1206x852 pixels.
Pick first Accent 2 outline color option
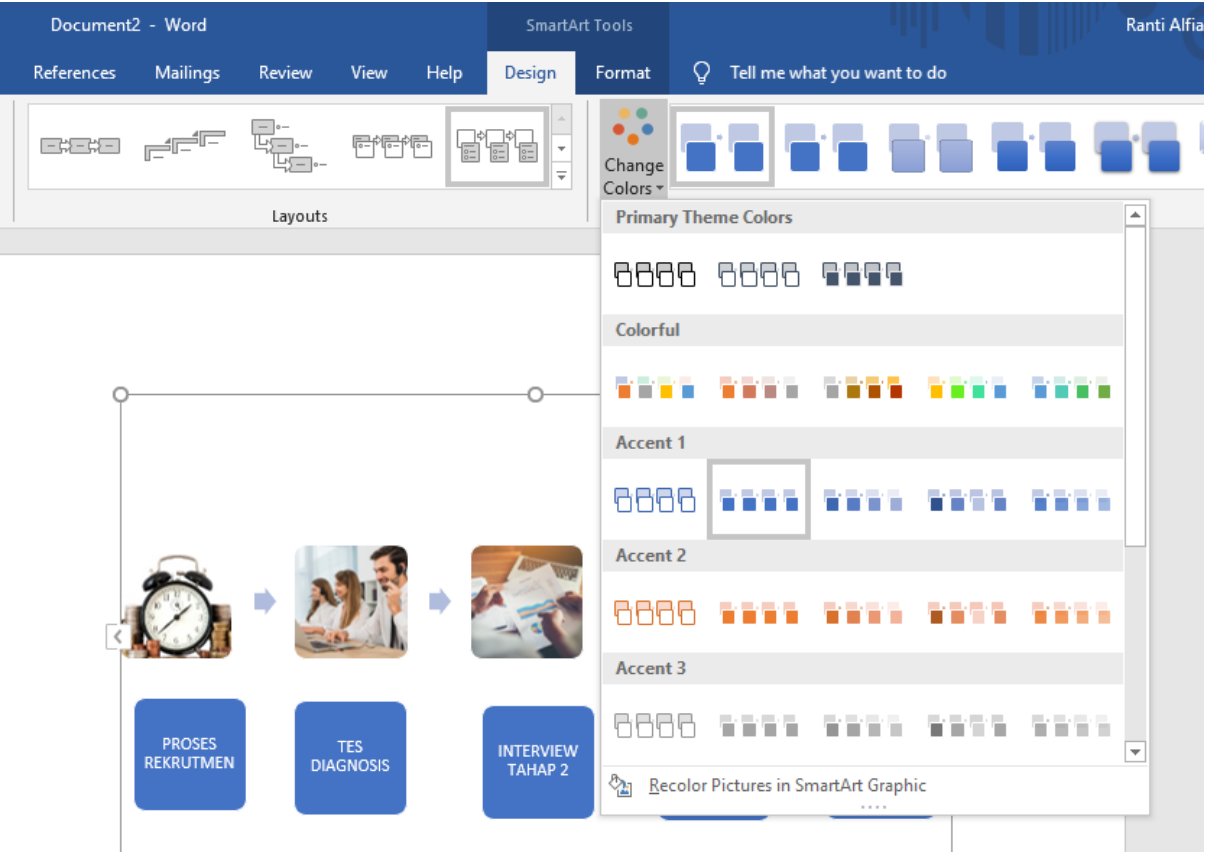pos(655,612)
